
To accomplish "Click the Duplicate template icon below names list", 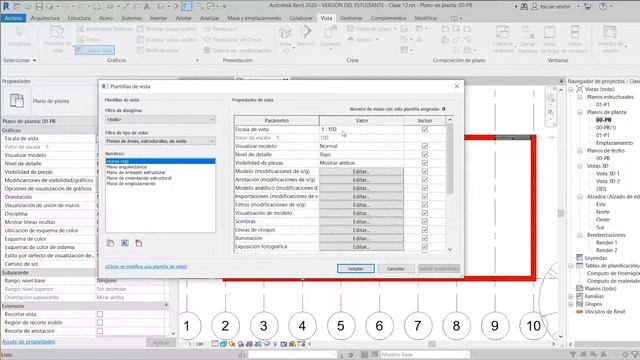I will click(110, 243).
